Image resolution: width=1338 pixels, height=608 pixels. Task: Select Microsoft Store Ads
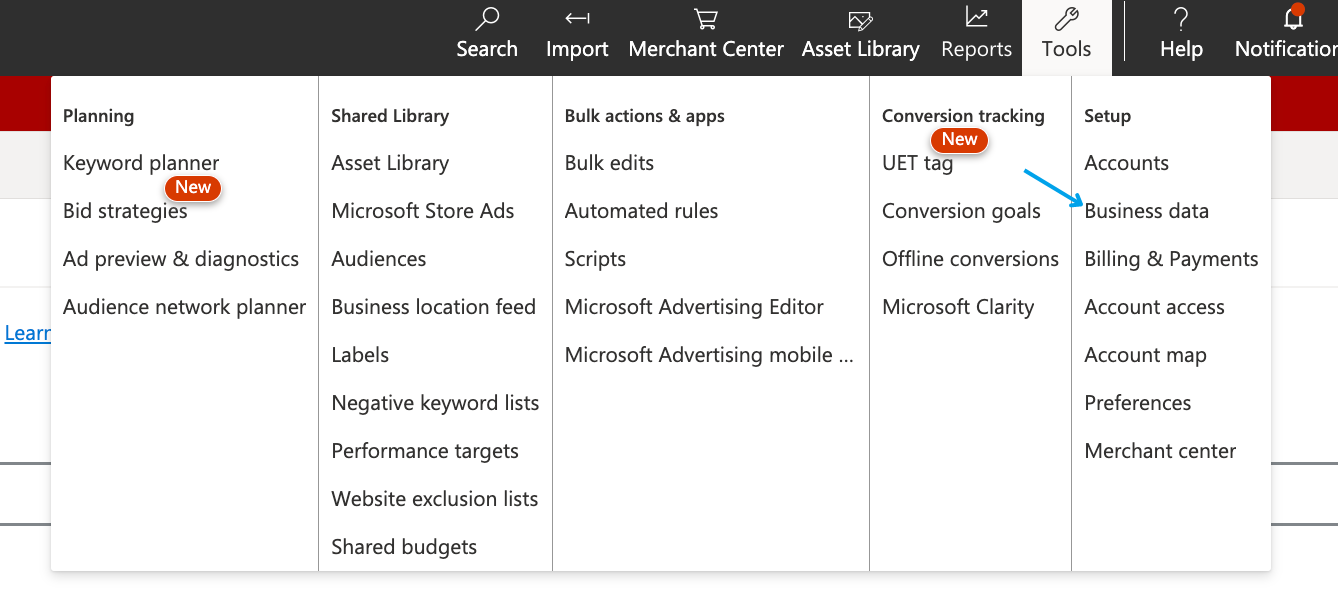423,211
